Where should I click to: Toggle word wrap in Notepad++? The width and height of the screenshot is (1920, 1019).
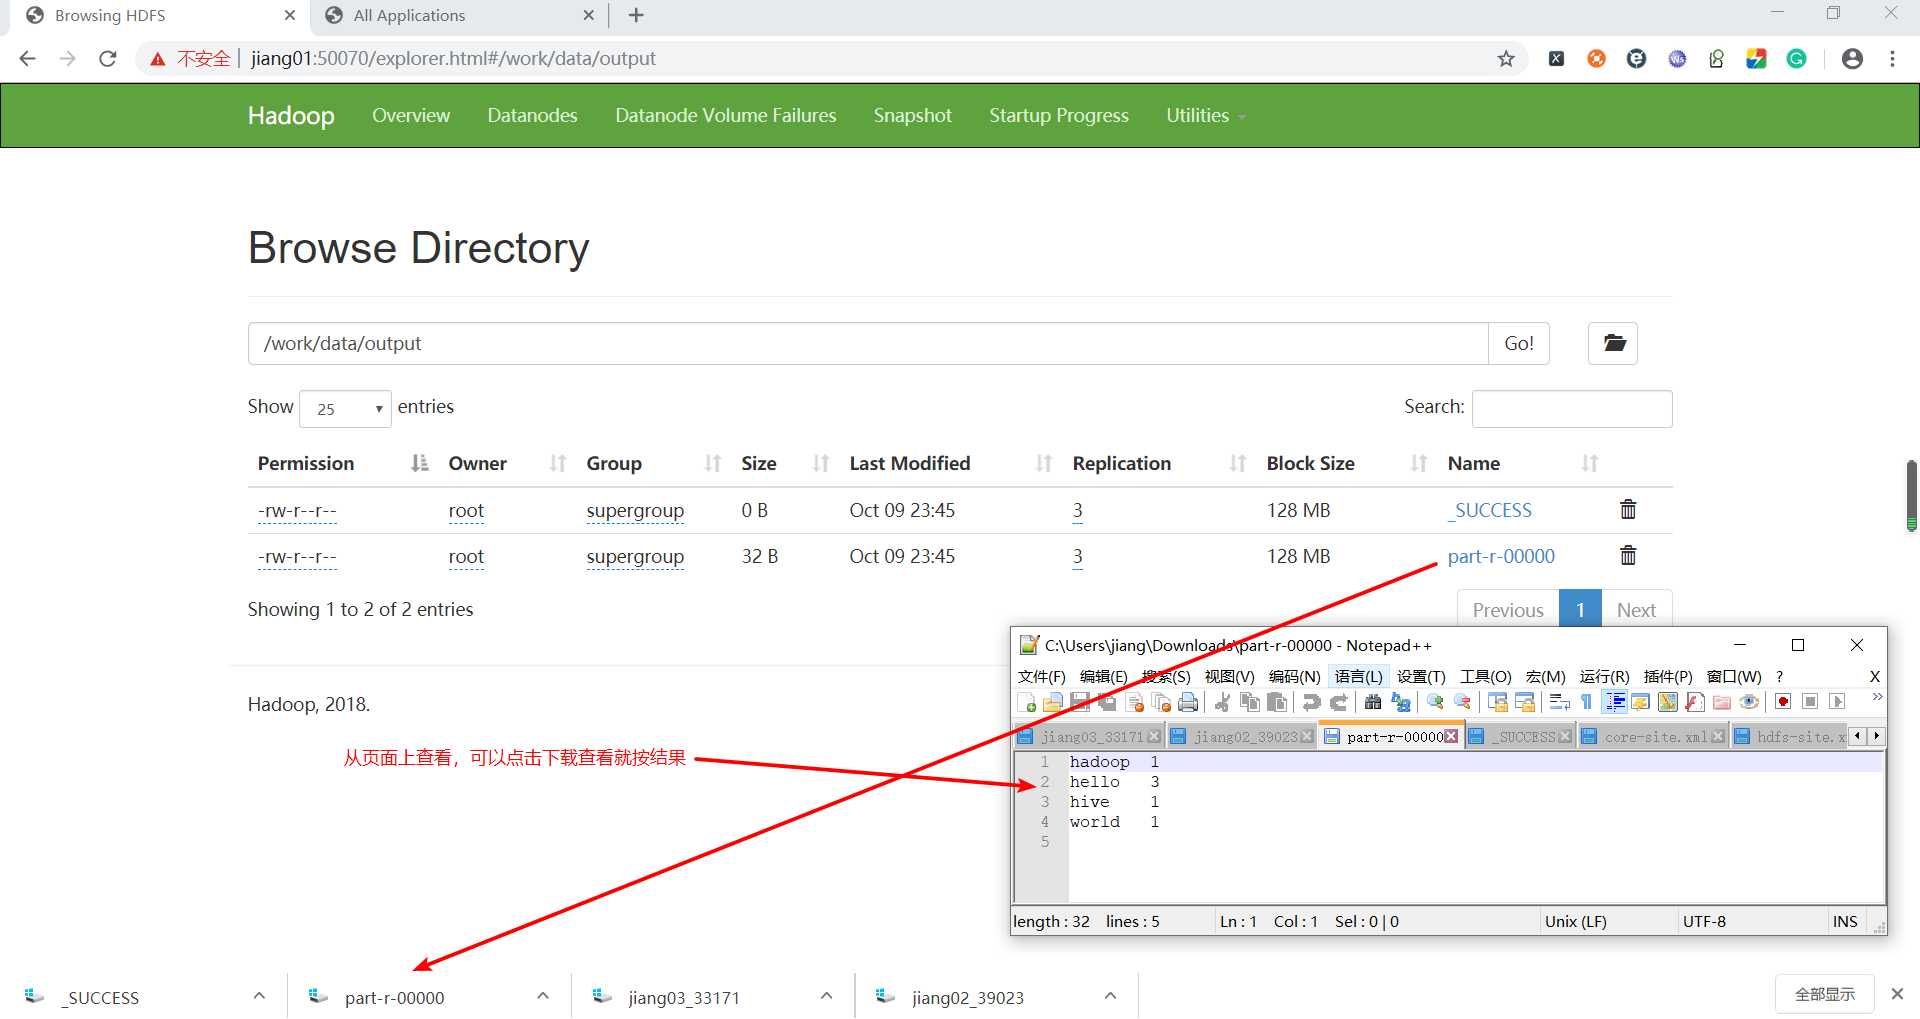pos(1559,702)
